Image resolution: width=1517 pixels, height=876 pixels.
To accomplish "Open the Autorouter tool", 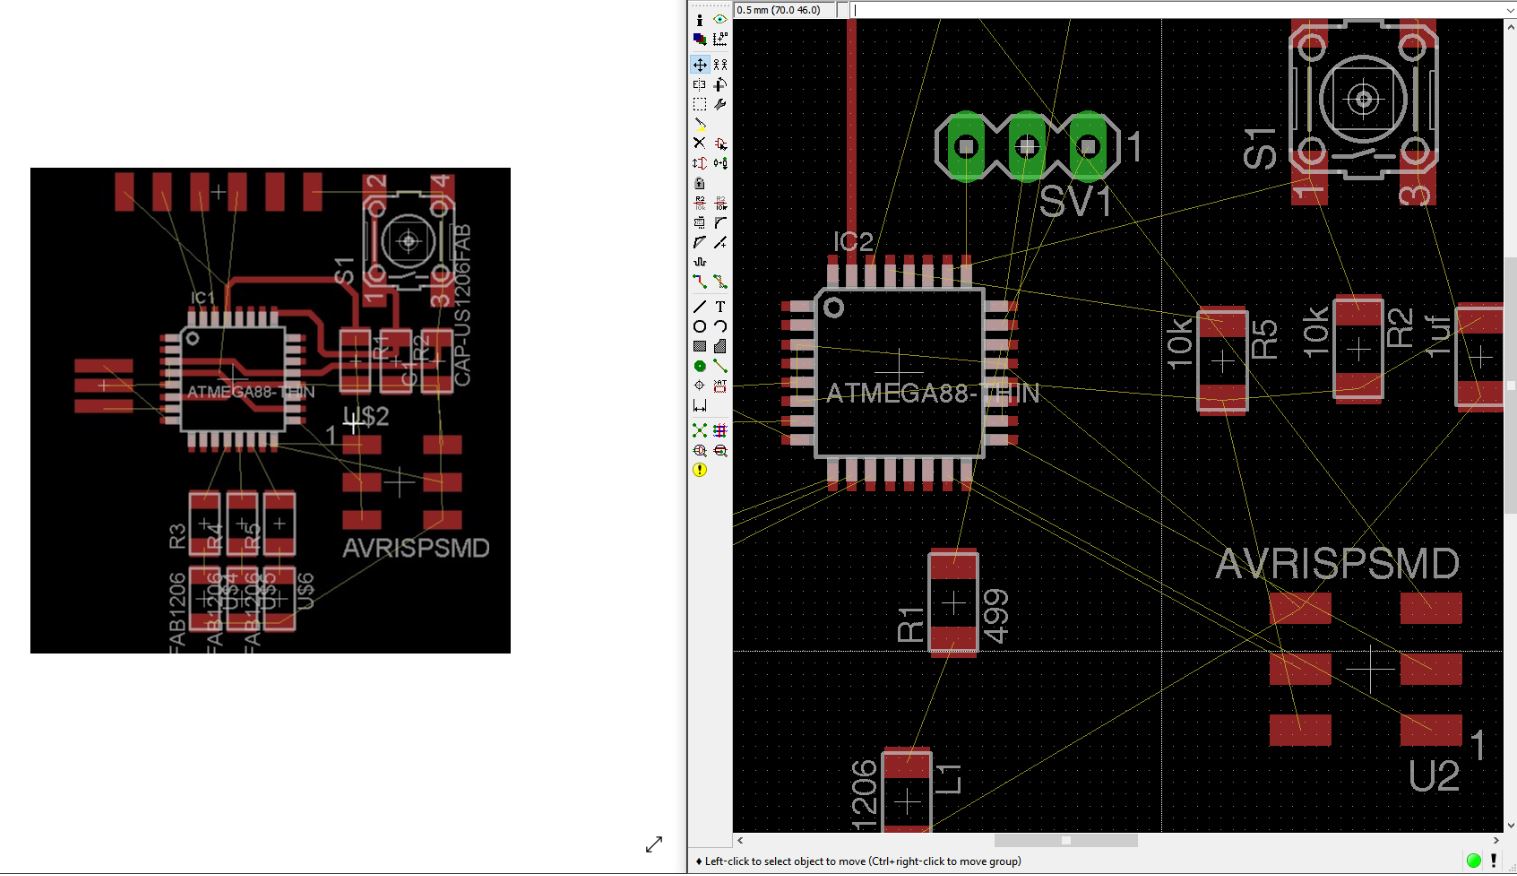I will click(x=720, y=431).
